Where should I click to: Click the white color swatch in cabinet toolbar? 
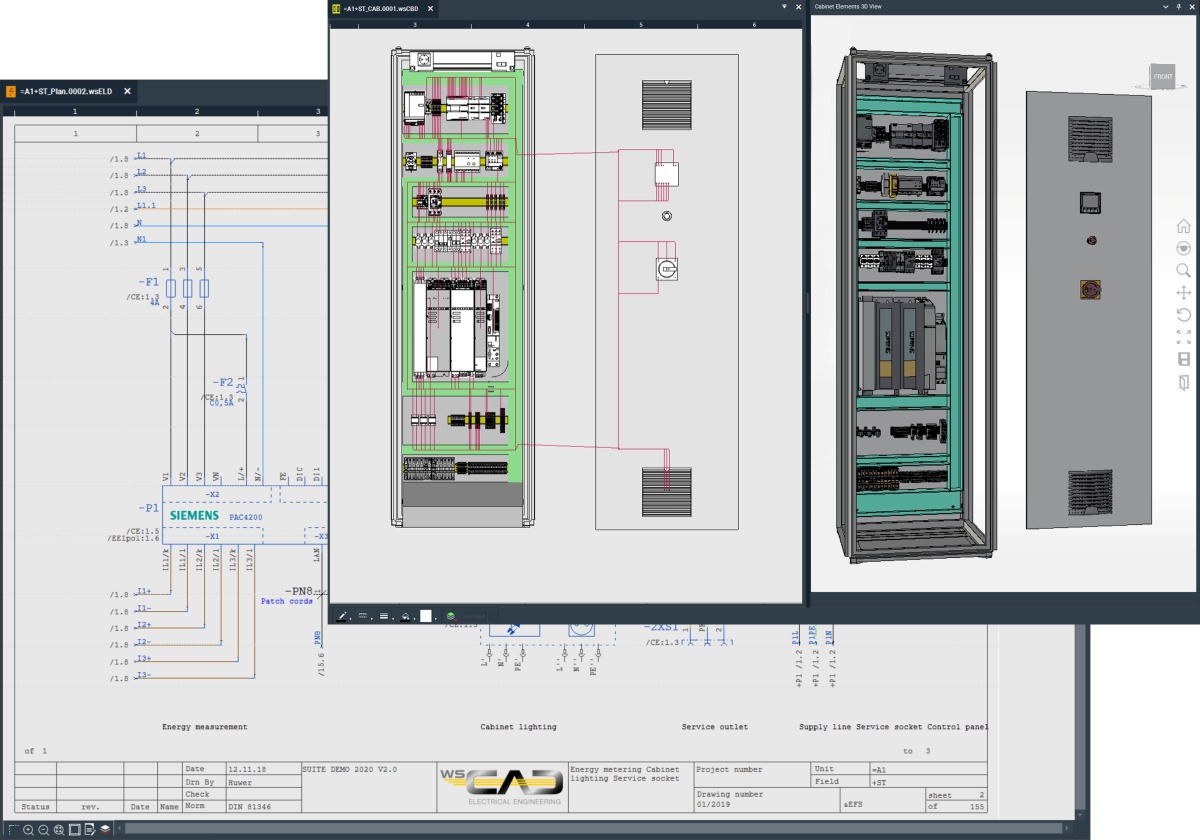coord(426,616)
